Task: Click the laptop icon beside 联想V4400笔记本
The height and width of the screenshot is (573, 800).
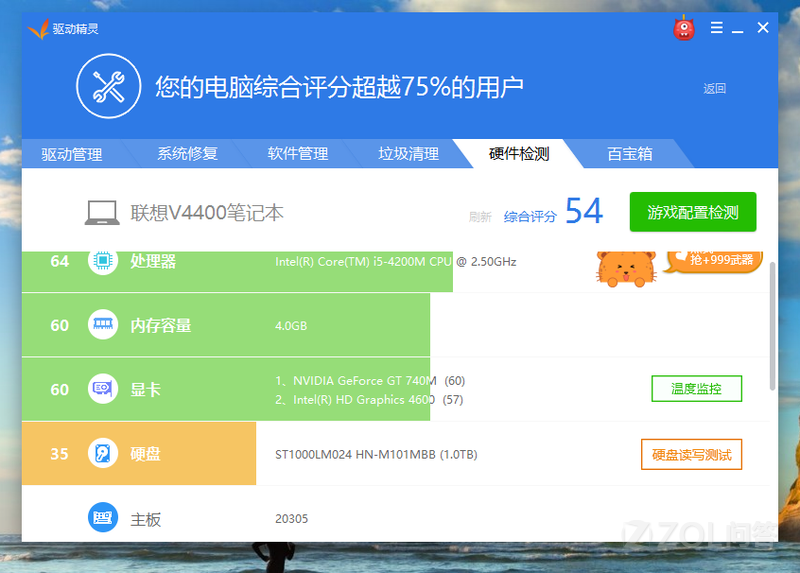Action: (x=102, y=213)
